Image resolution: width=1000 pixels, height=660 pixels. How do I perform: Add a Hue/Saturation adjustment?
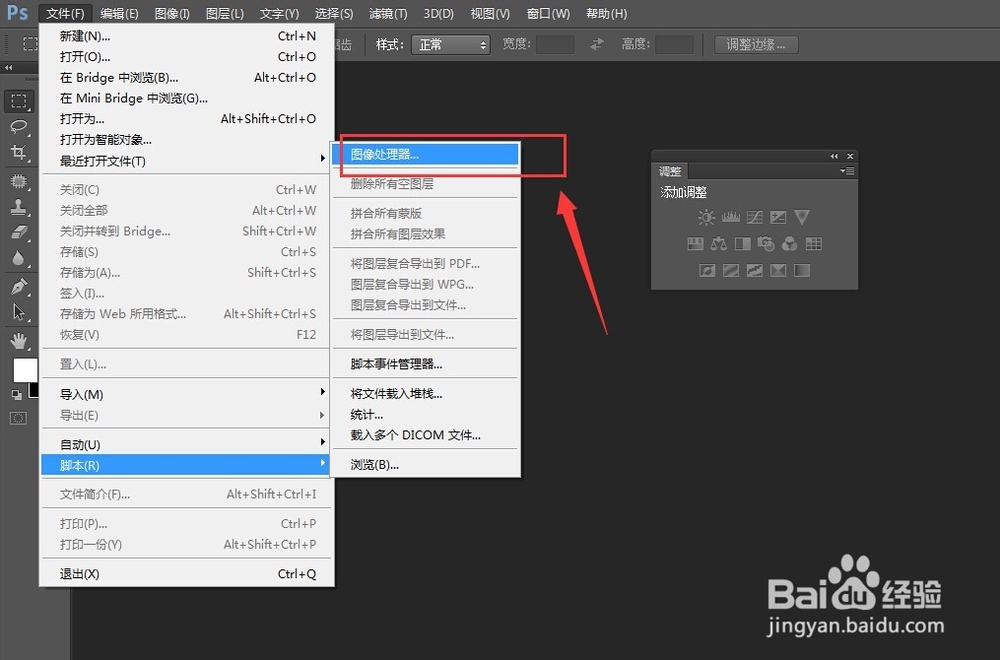pos(695,244)
